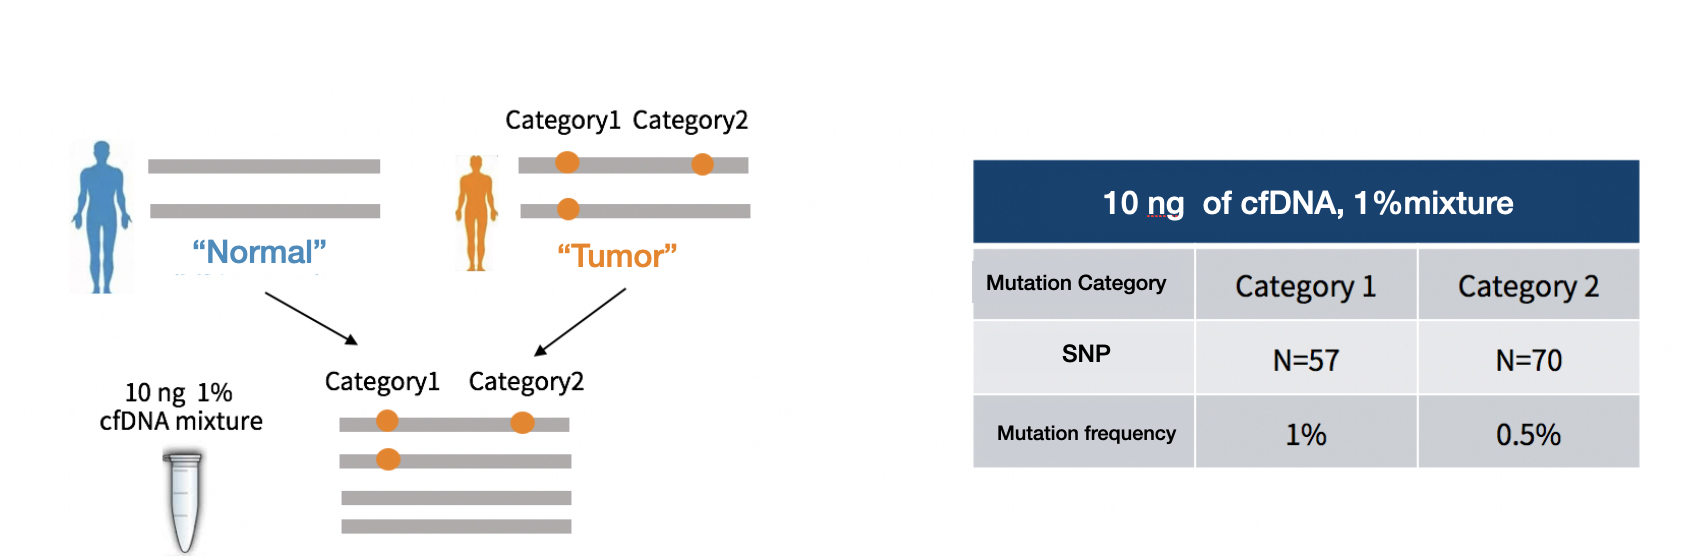Select the cfDNA sample tube icon
Screen dimensions: 1688x556
[184, 501]
